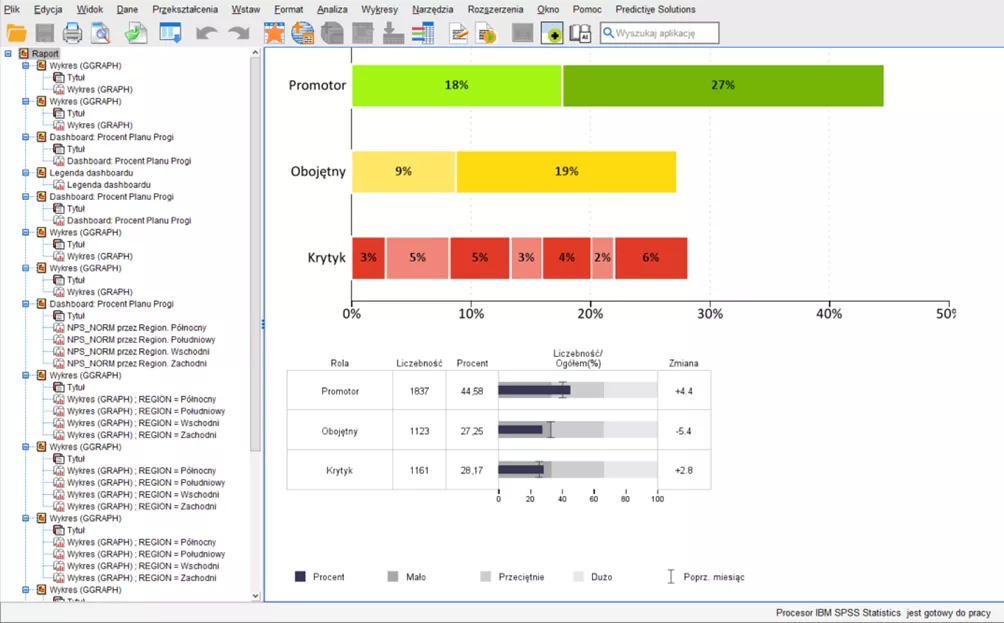The image size is (1004, 623).
Task: Click the Export output toolbar icon
Action: pos(136,34)
